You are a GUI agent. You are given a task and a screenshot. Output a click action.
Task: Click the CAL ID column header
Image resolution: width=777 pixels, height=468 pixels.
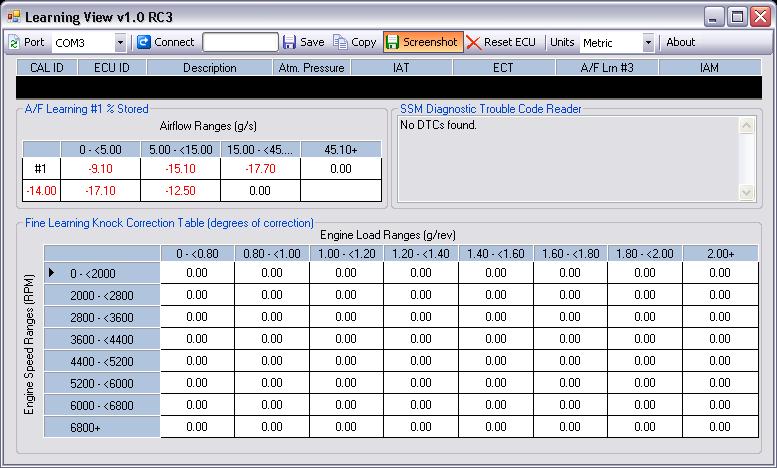click(44, 68)
